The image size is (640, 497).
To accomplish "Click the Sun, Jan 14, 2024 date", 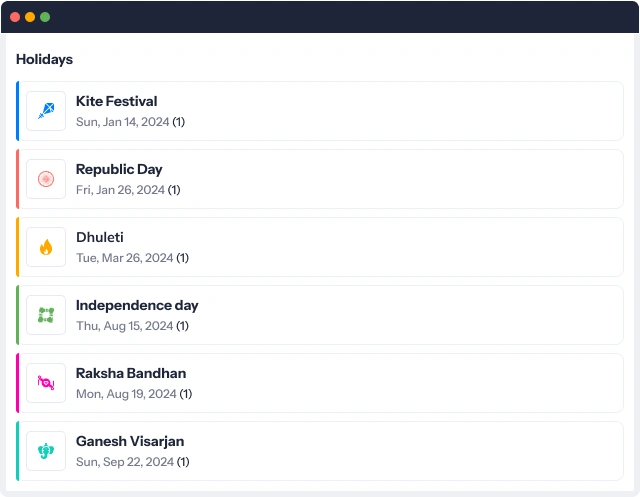I will (x=122, y=122).
